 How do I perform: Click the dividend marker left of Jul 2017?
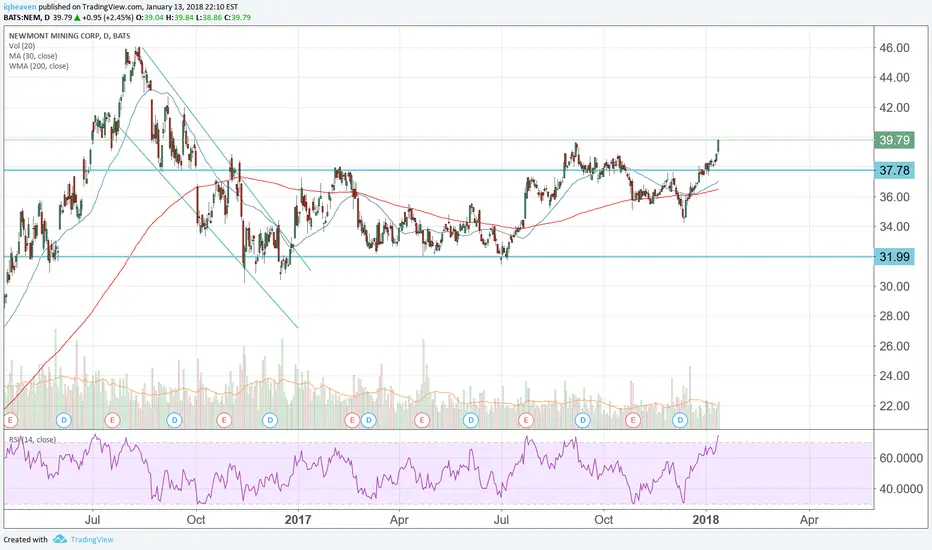click(471, 420)
